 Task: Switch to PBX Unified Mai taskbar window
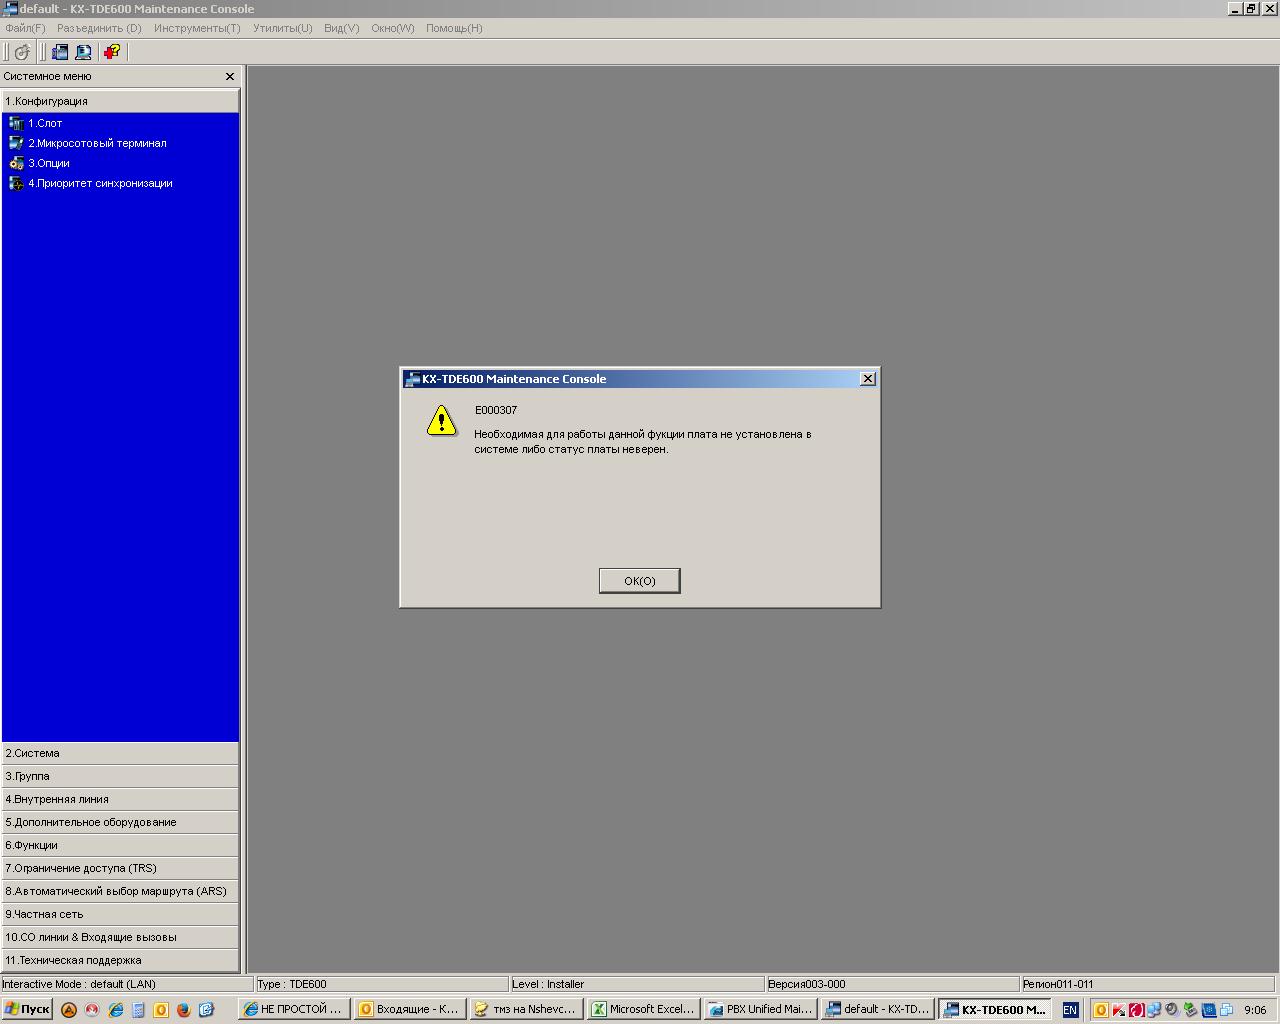pos(760,1010)
